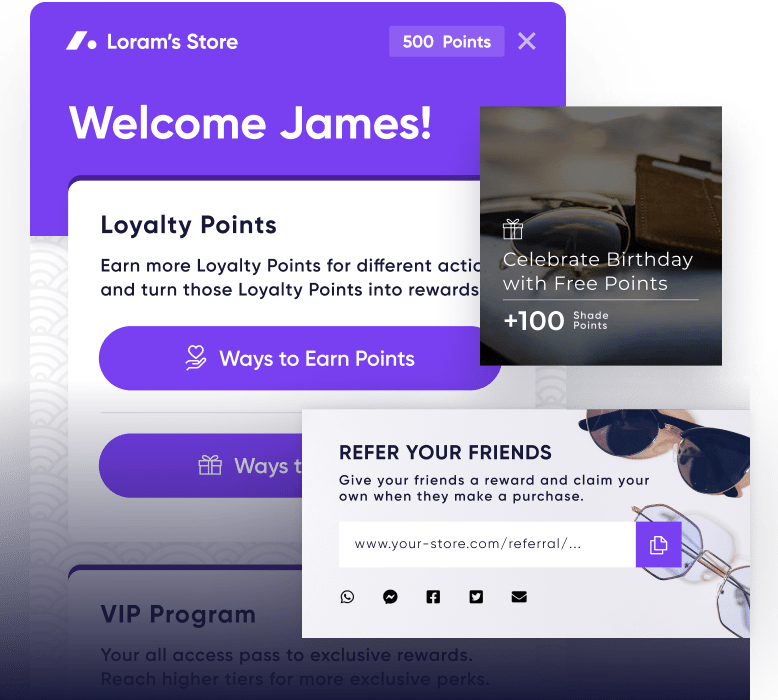Viewport: 778px width, 700px height.
Task: Share referral via Twitter icon
Action: coord(476,596)
